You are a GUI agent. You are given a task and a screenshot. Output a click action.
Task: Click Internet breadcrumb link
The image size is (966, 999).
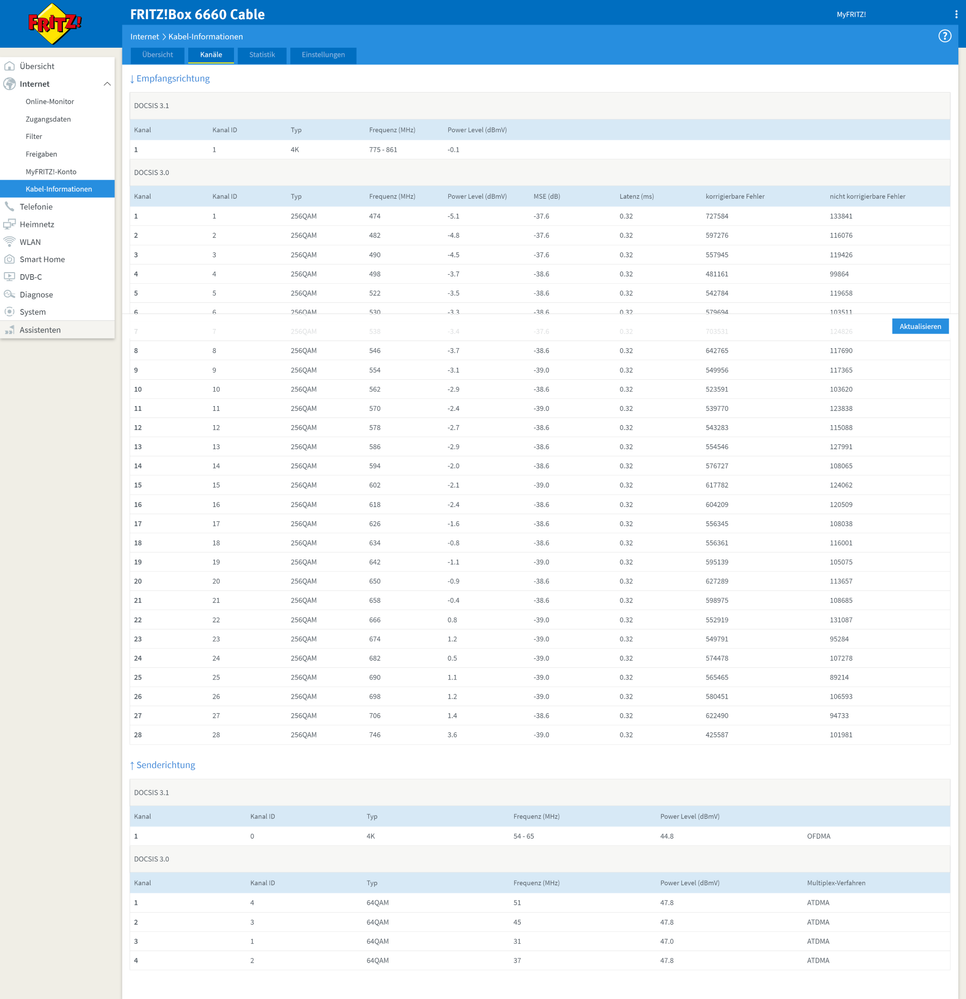click(144, 37)
